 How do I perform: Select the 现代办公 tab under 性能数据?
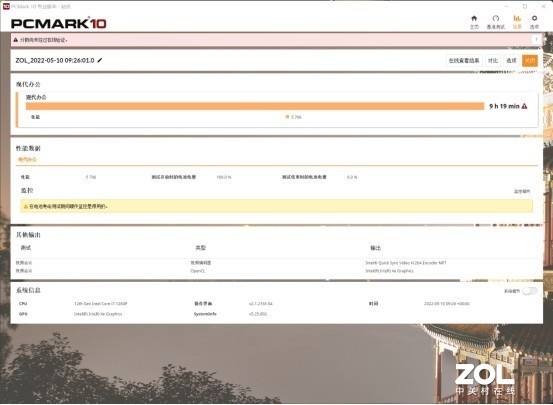click(28, 159)
